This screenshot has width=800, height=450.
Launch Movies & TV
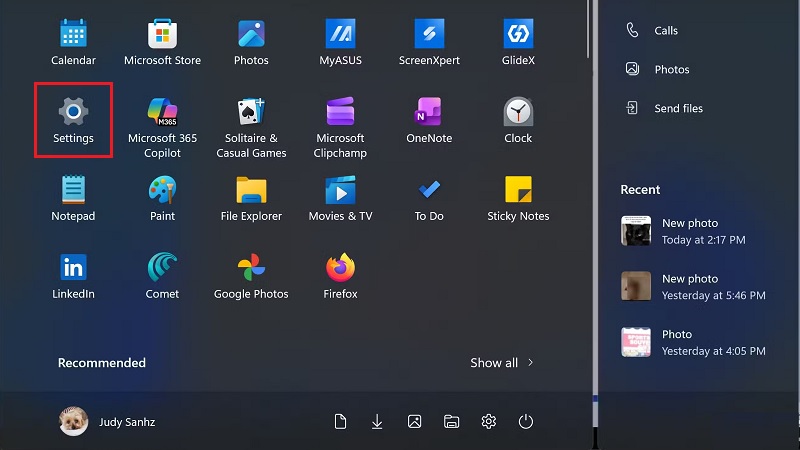point(340,198)
